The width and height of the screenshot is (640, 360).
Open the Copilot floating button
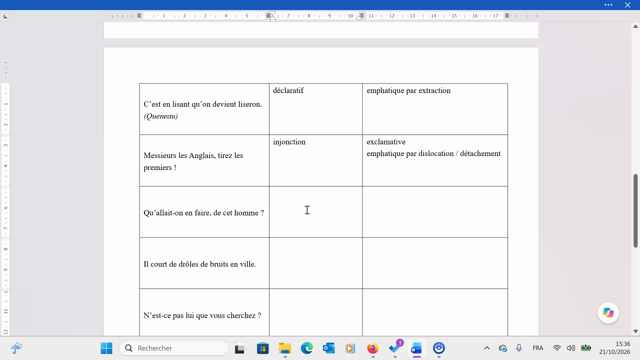coord(608,313)
